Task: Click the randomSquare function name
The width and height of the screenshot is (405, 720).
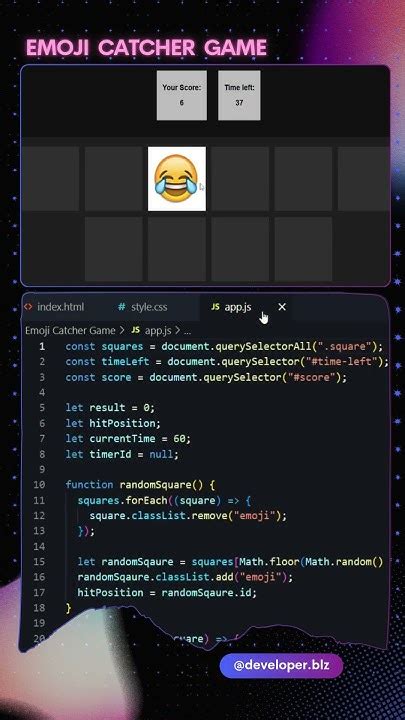Action: pos(158,484)
